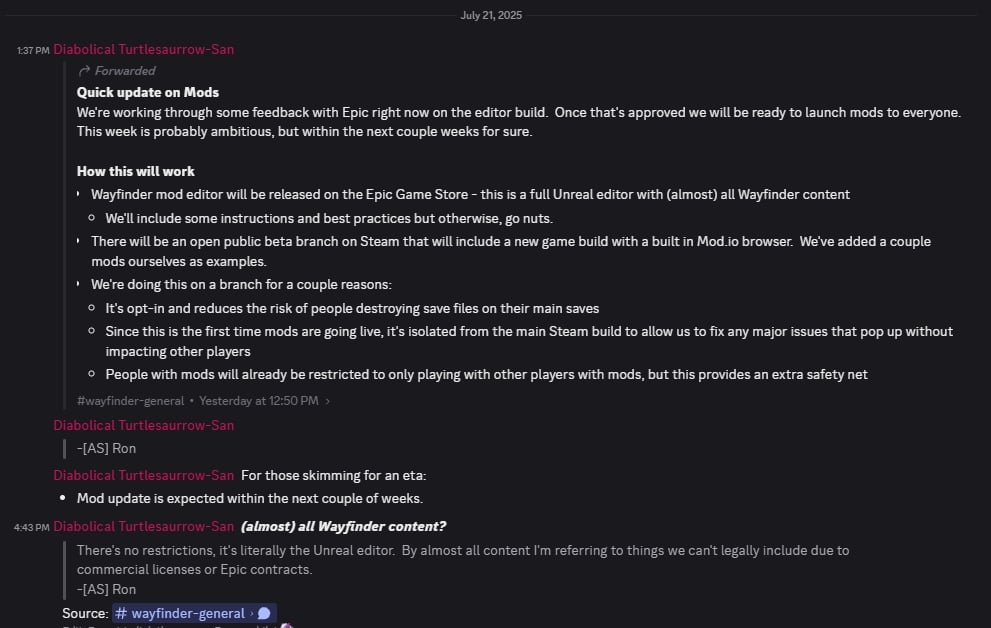This screenshot has height=628, width=991.
Task: Click the speech bubble icon beside wayfinder-general
Action: point(264,613)
